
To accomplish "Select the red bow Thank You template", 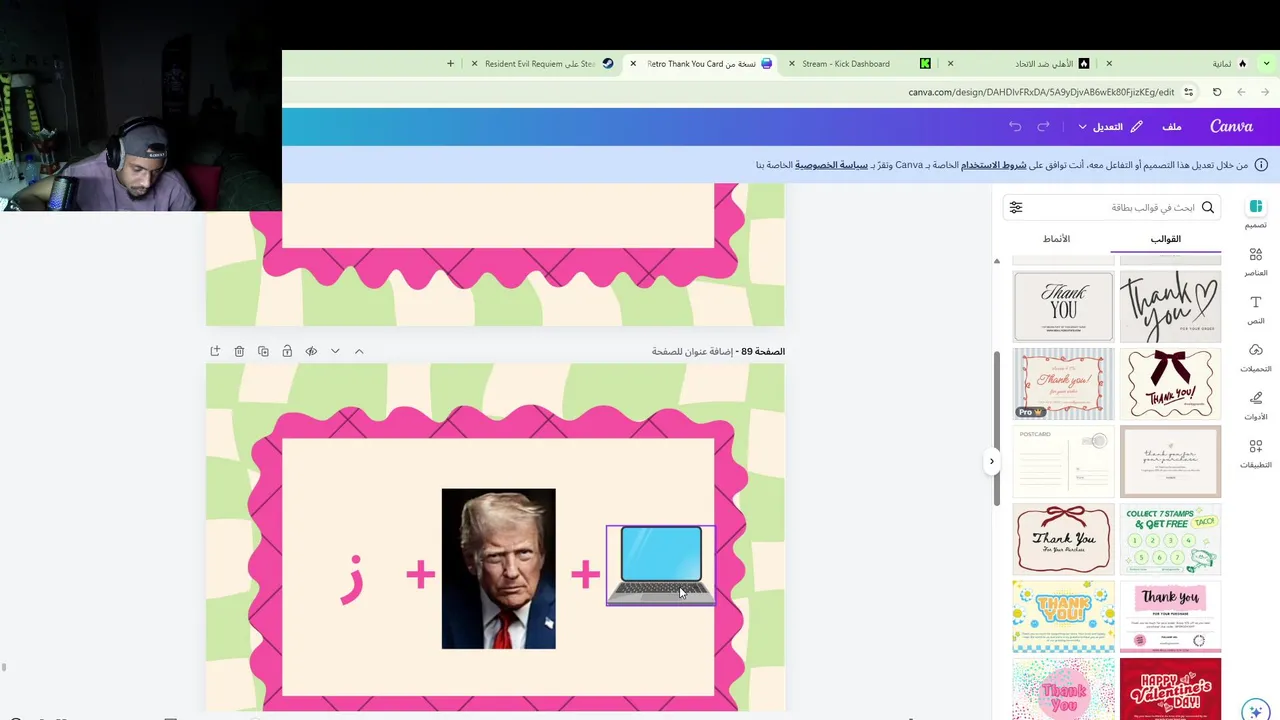I will click(x=1063, y=539).
